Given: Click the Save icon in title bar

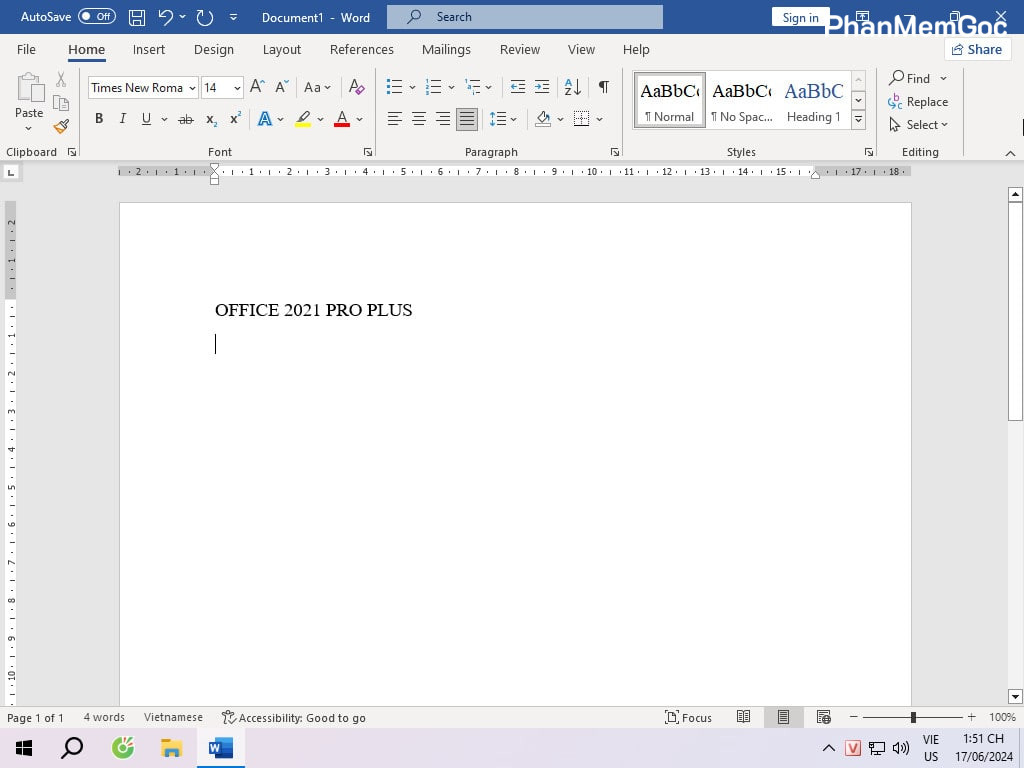Looking at the screenshot, I should [x=137, y=17].
